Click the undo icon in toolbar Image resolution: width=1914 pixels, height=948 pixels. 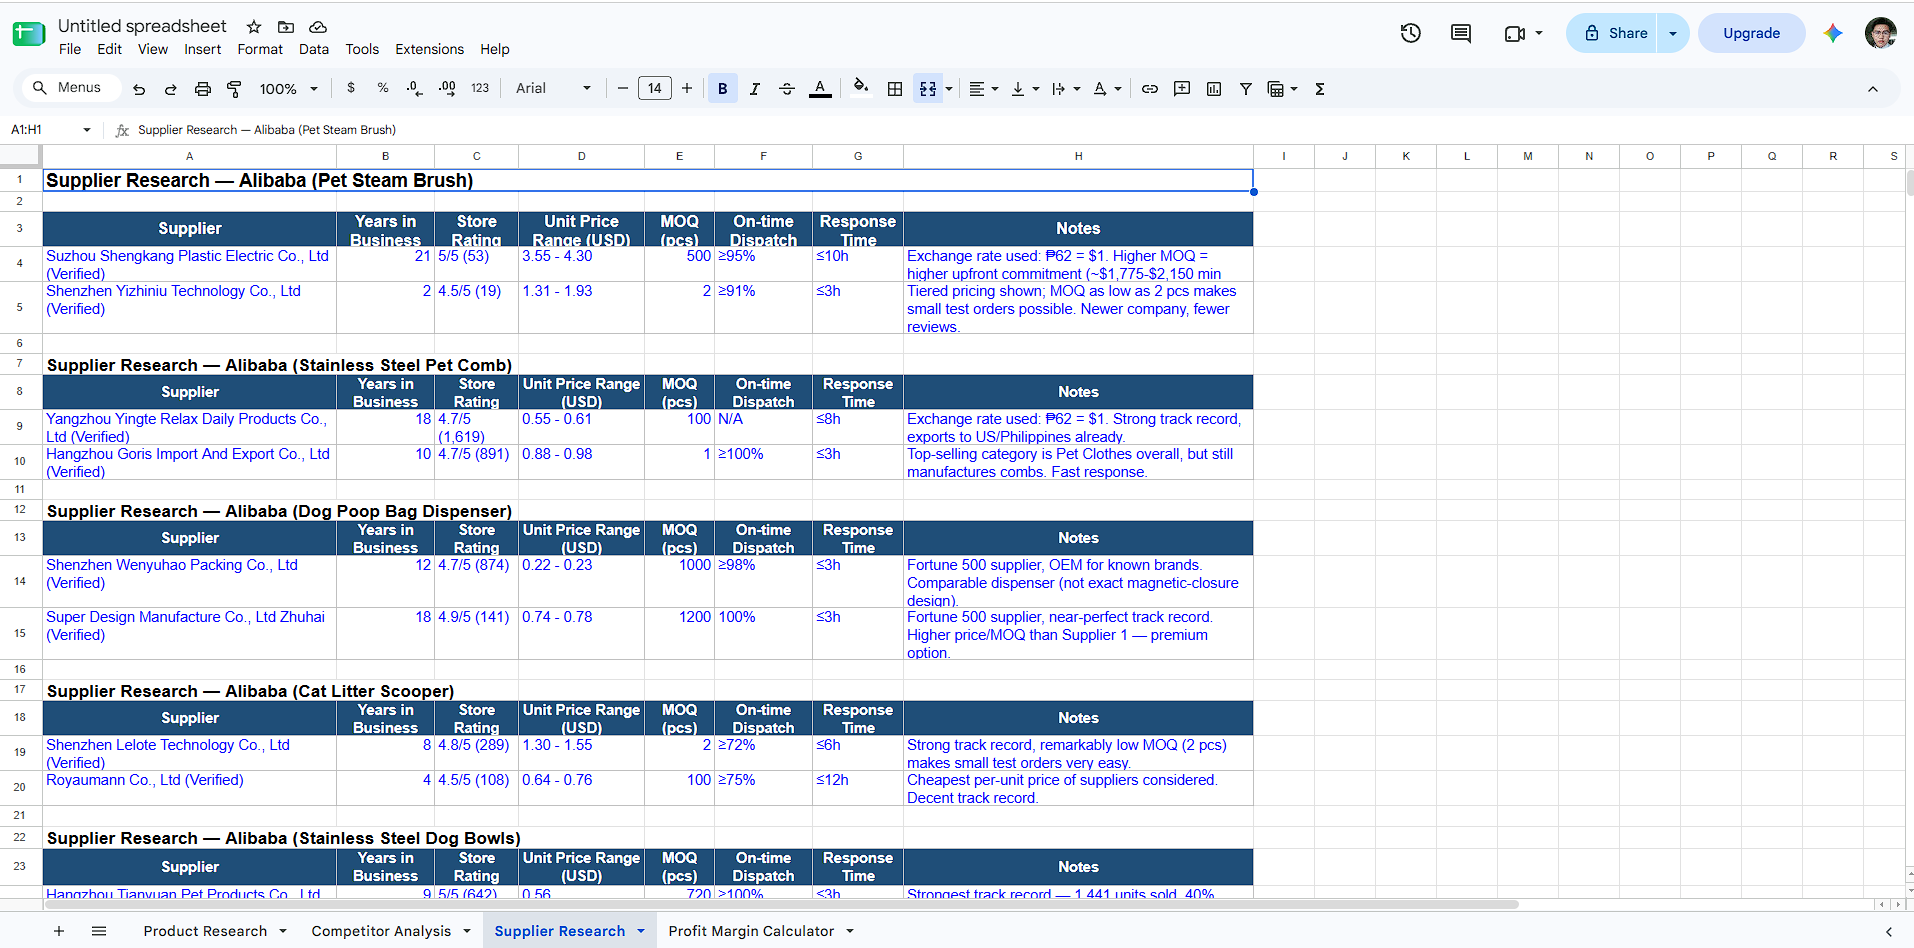click(x=139, y=89)
